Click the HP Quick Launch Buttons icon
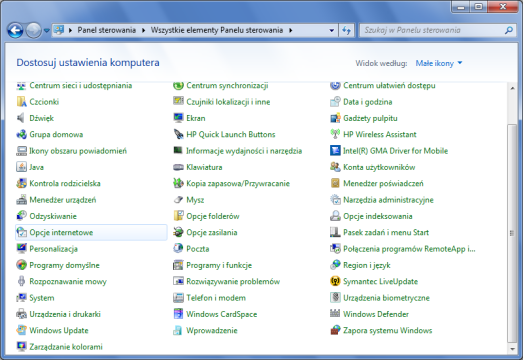Image resolution: width=523 pixels, height=360 pixels. (178, 134)
